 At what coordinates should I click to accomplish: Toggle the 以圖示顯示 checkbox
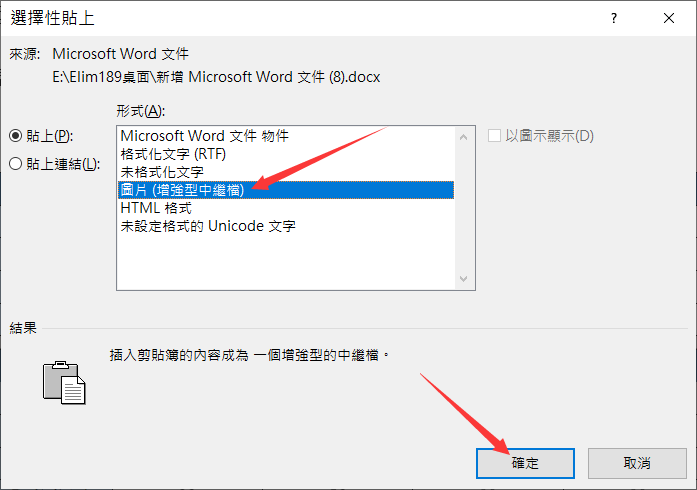pyautogui.click(x=494, y=136)
